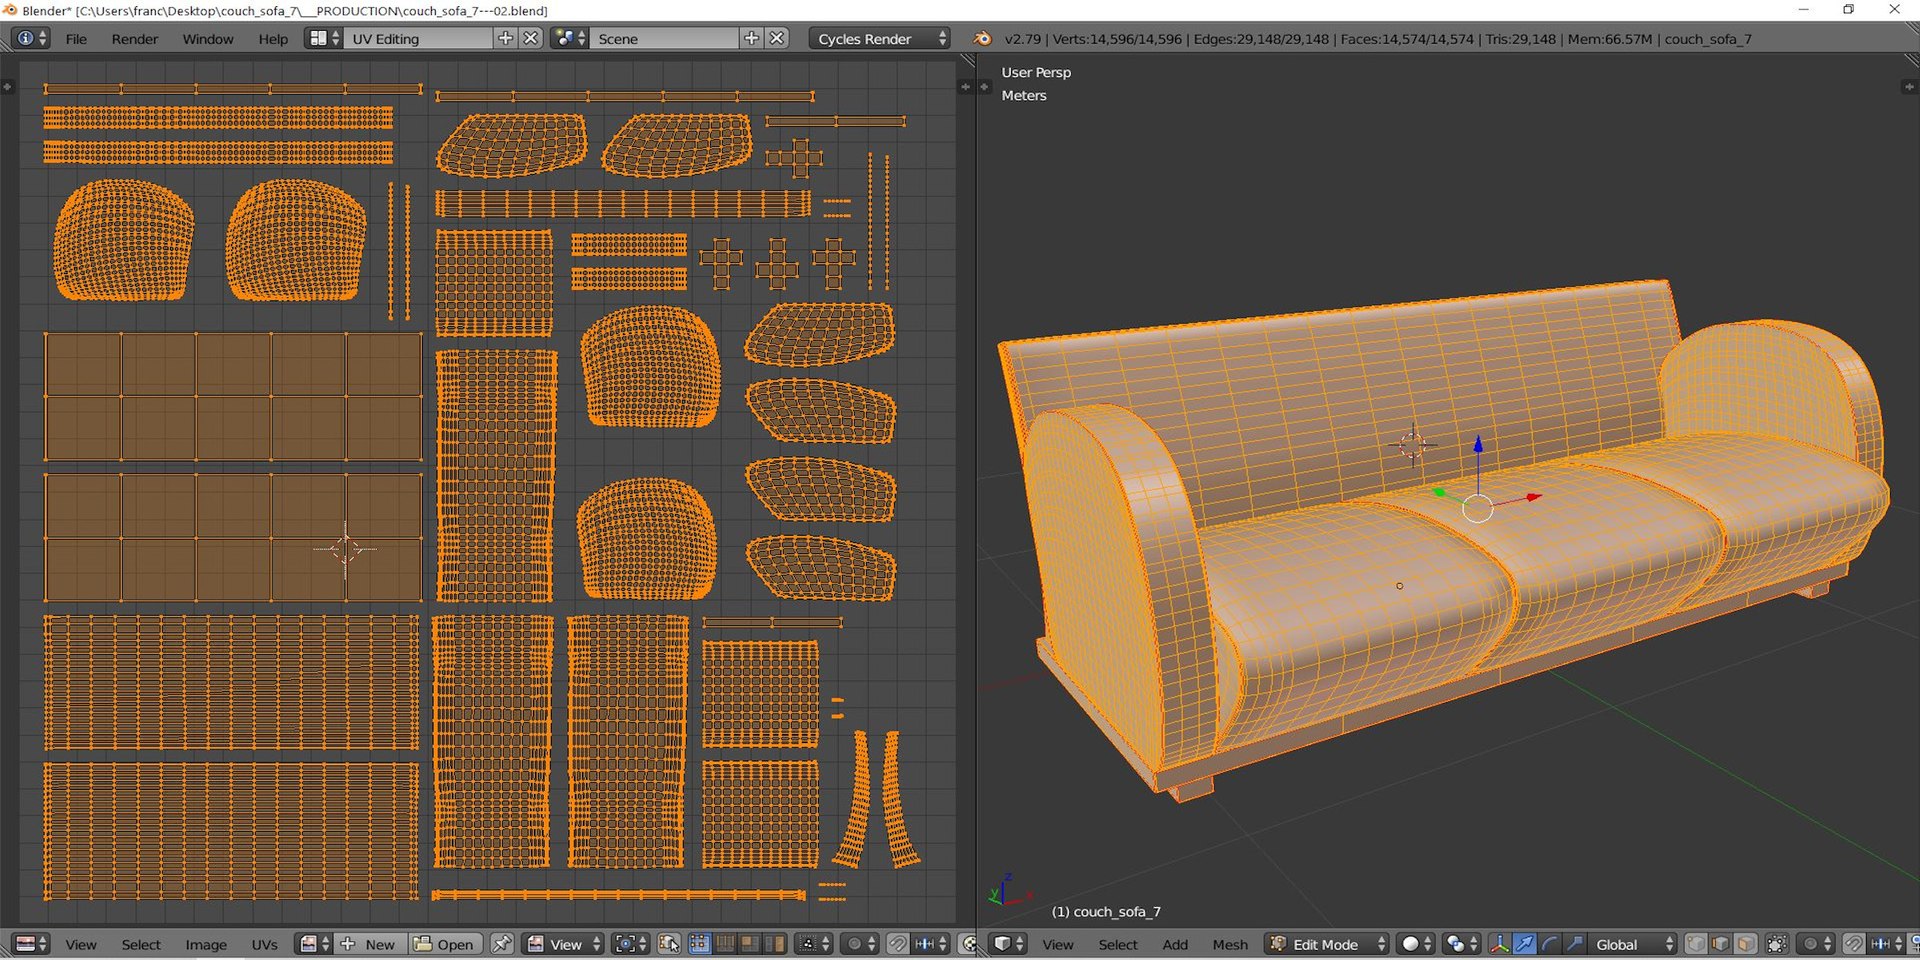
Task: Click the green Y axis manipulator handle
Action: (1439, 492)
